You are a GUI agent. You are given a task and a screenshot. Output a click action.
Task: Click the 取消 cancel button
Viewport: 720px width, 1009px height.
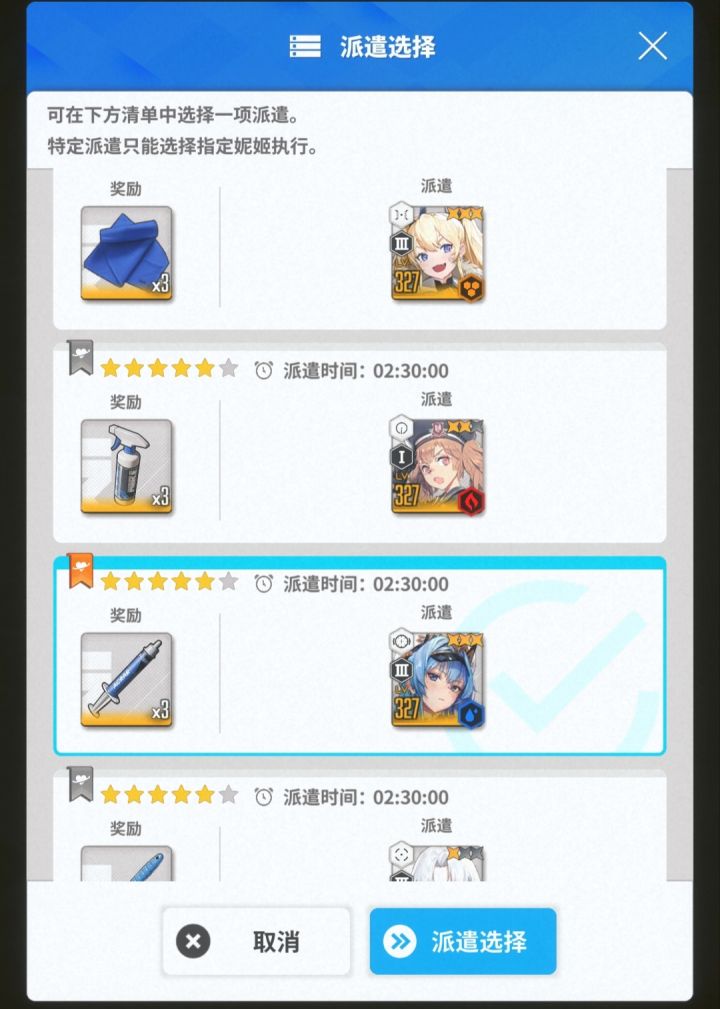coord(256,941)
